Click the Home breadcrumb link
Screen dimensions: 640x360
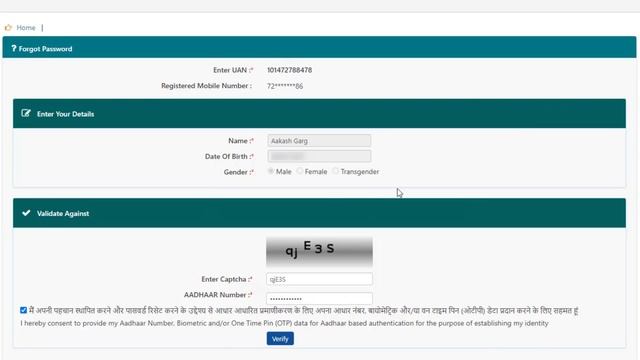[x=26, y=28]
